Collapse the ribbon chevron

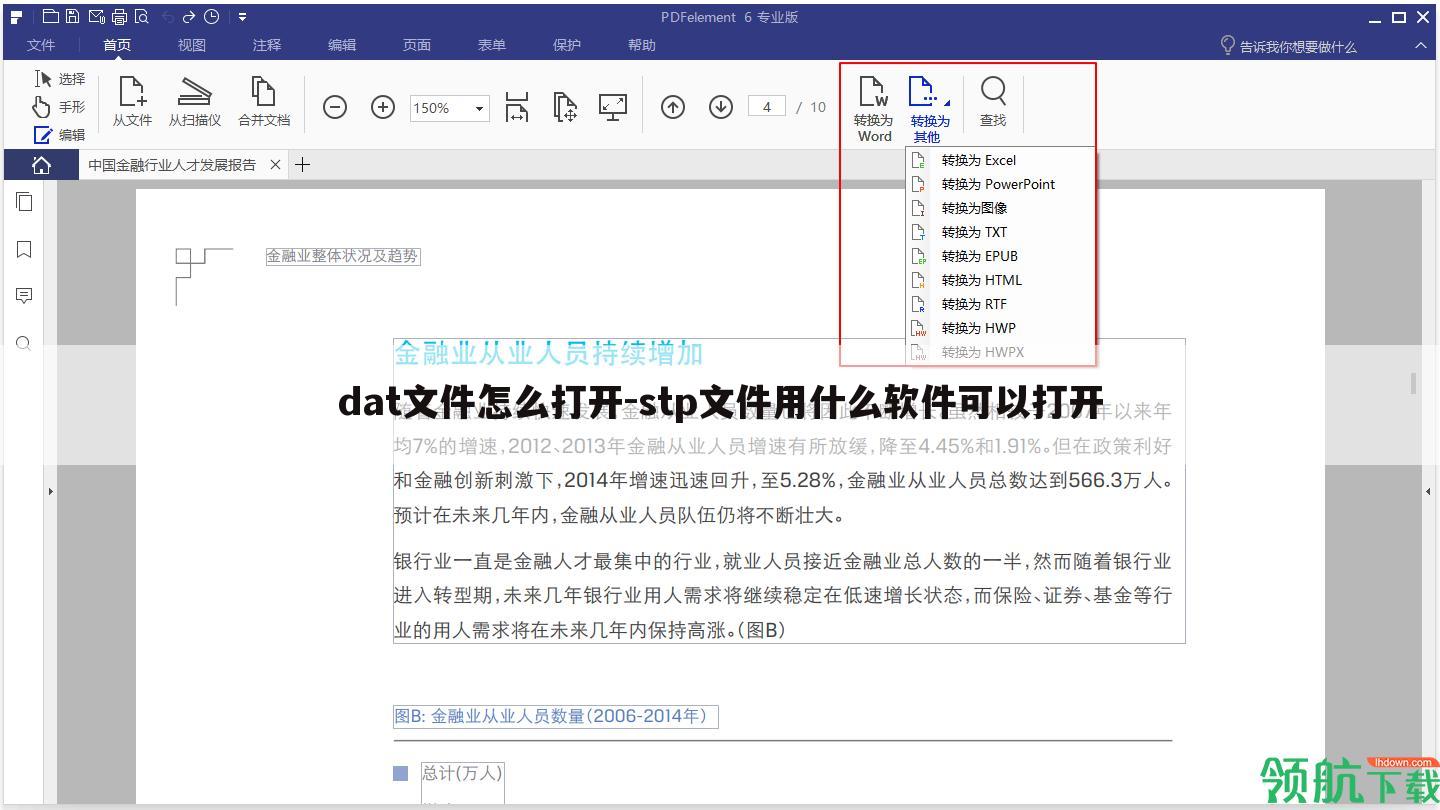pos(1420,45)
